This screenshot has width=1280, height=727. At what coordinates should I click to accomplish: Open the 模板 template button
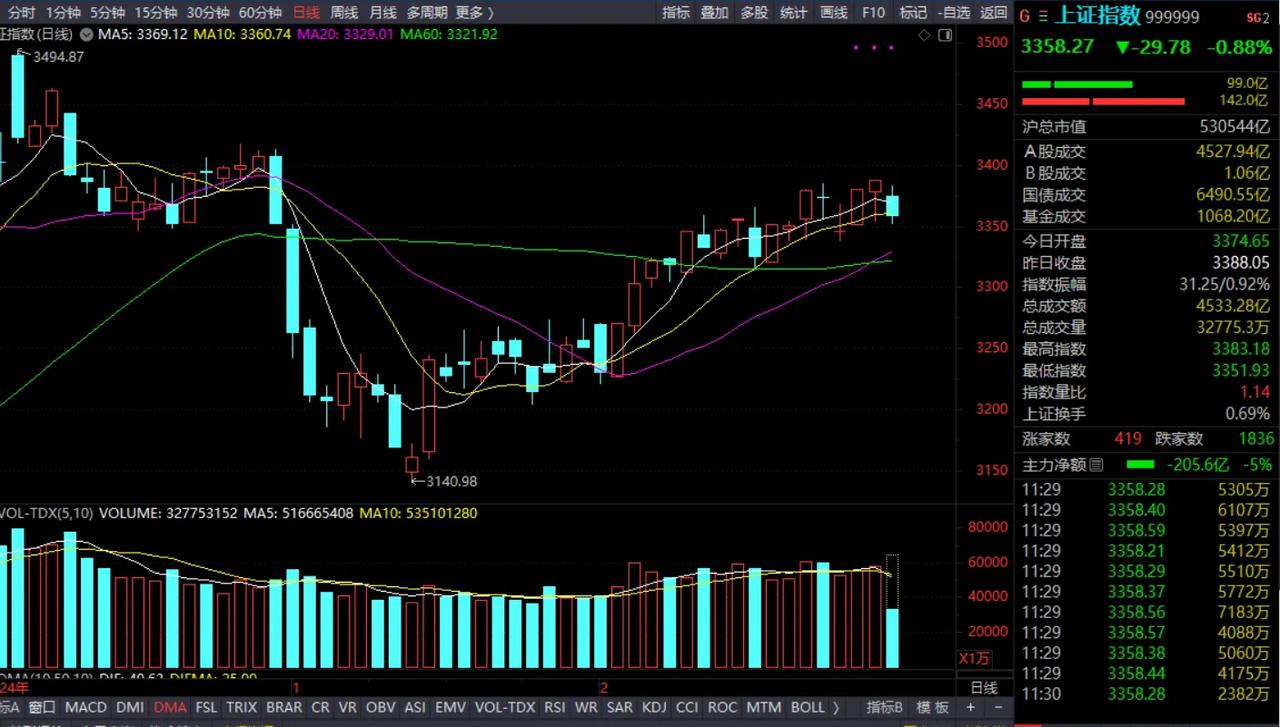point(932,707)
